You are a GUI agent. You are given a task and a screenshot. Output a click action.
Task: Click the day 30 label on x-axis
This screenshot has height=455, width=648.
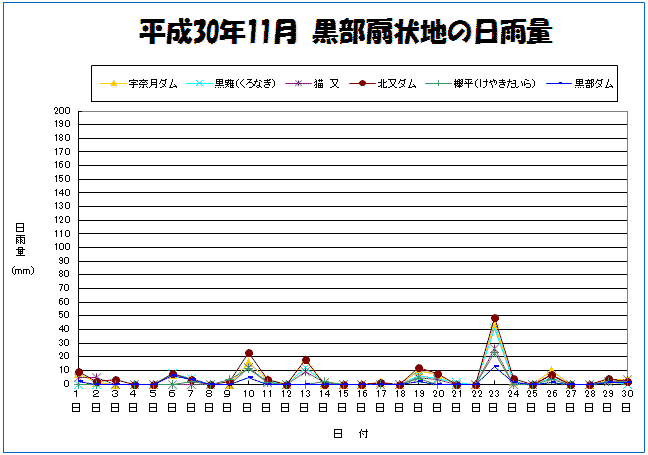[x=626, y=395]
